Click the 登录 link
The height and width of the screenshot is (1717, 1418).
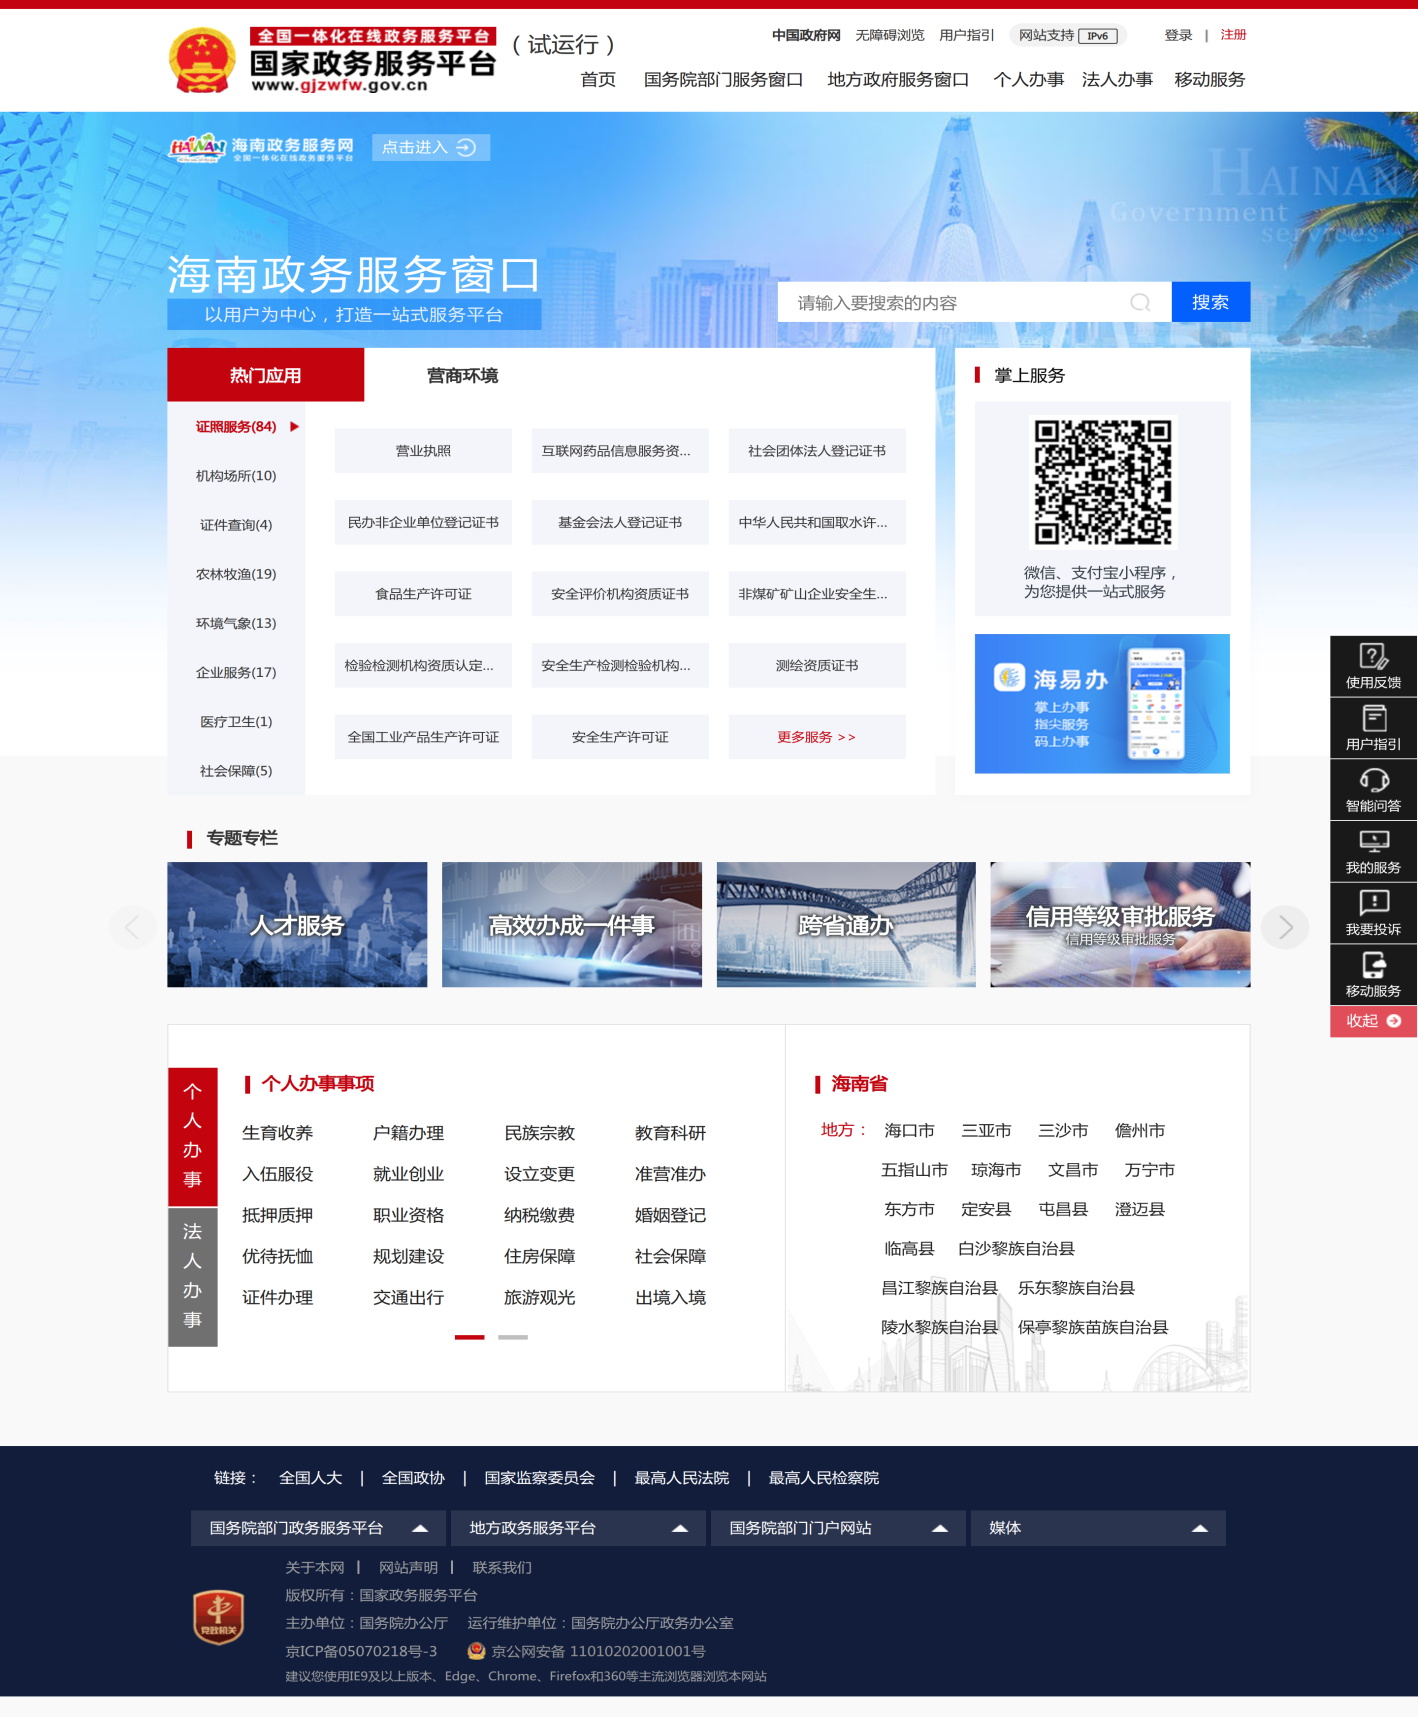coord(1178,35)
